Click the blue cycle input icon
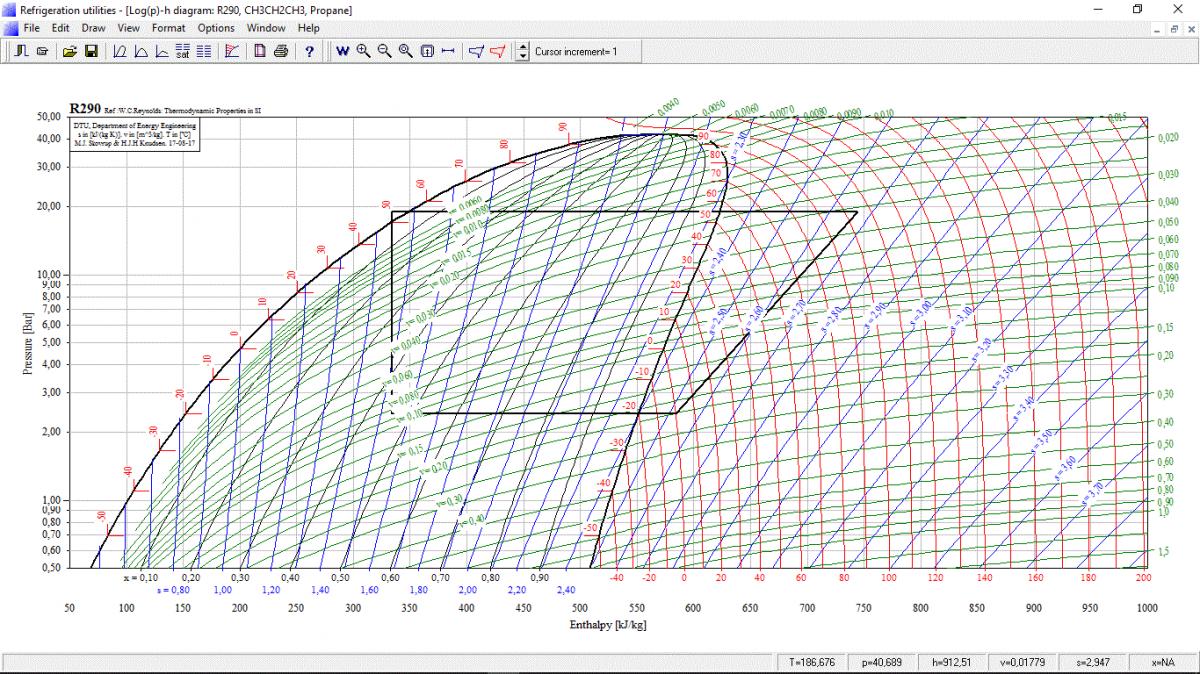 pos(476,51)
